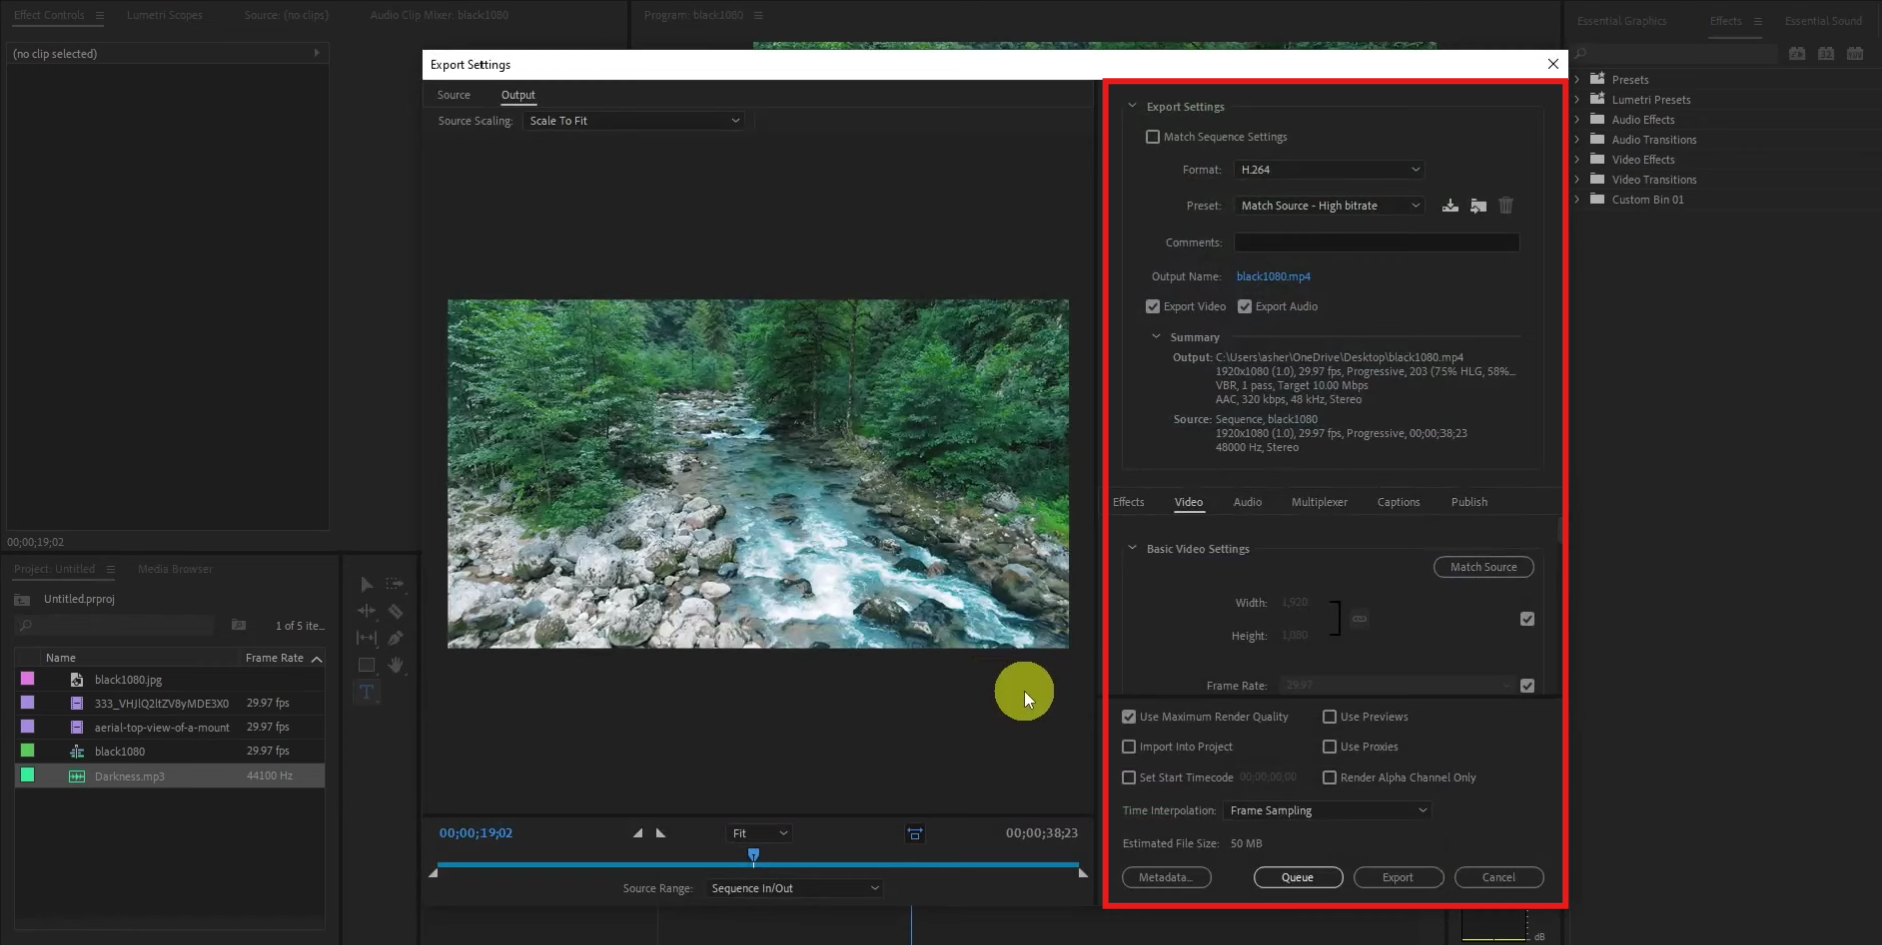Open the Source Scaling dropdown

click(634, 121)
